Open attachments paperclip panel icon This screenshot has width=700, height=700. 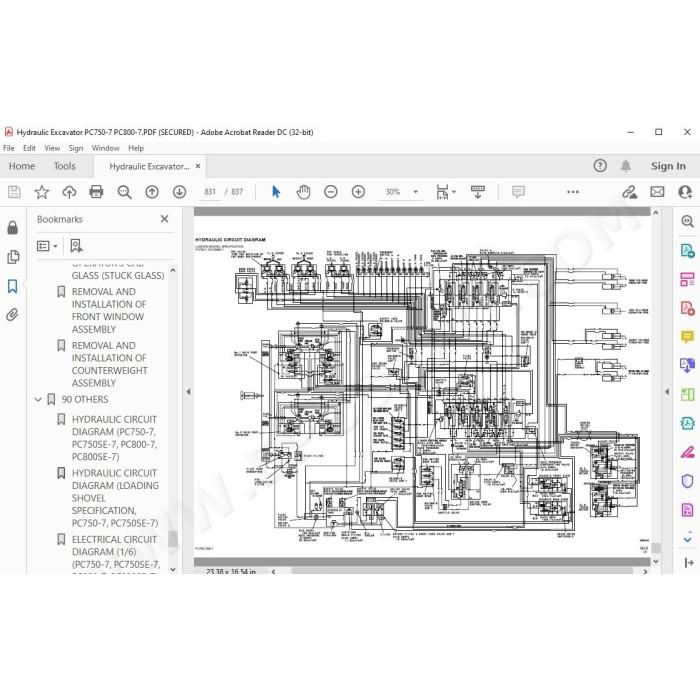[12, 315]
